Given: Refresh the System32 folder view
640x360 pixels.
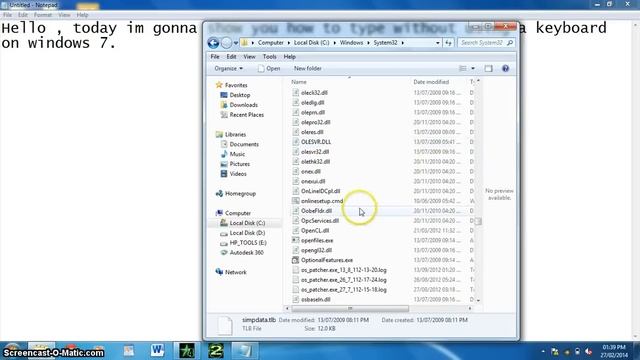Looking at the screenshot, I should pos(449,42).
